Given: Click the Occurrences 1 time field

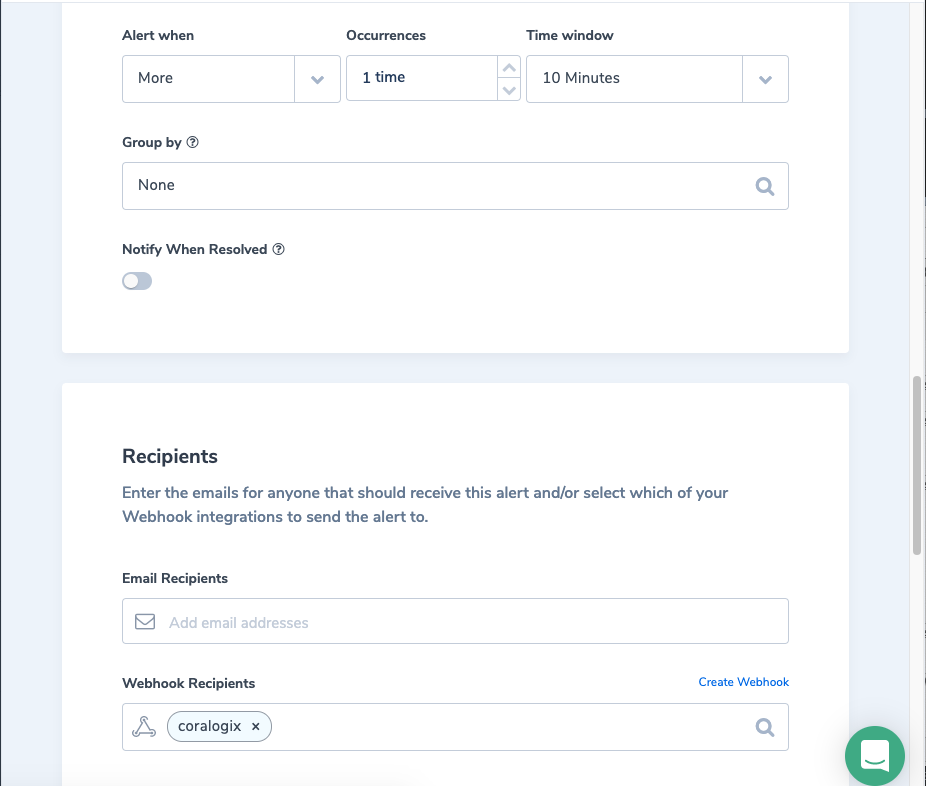Looking at the screenshot, I should [420, 78].
